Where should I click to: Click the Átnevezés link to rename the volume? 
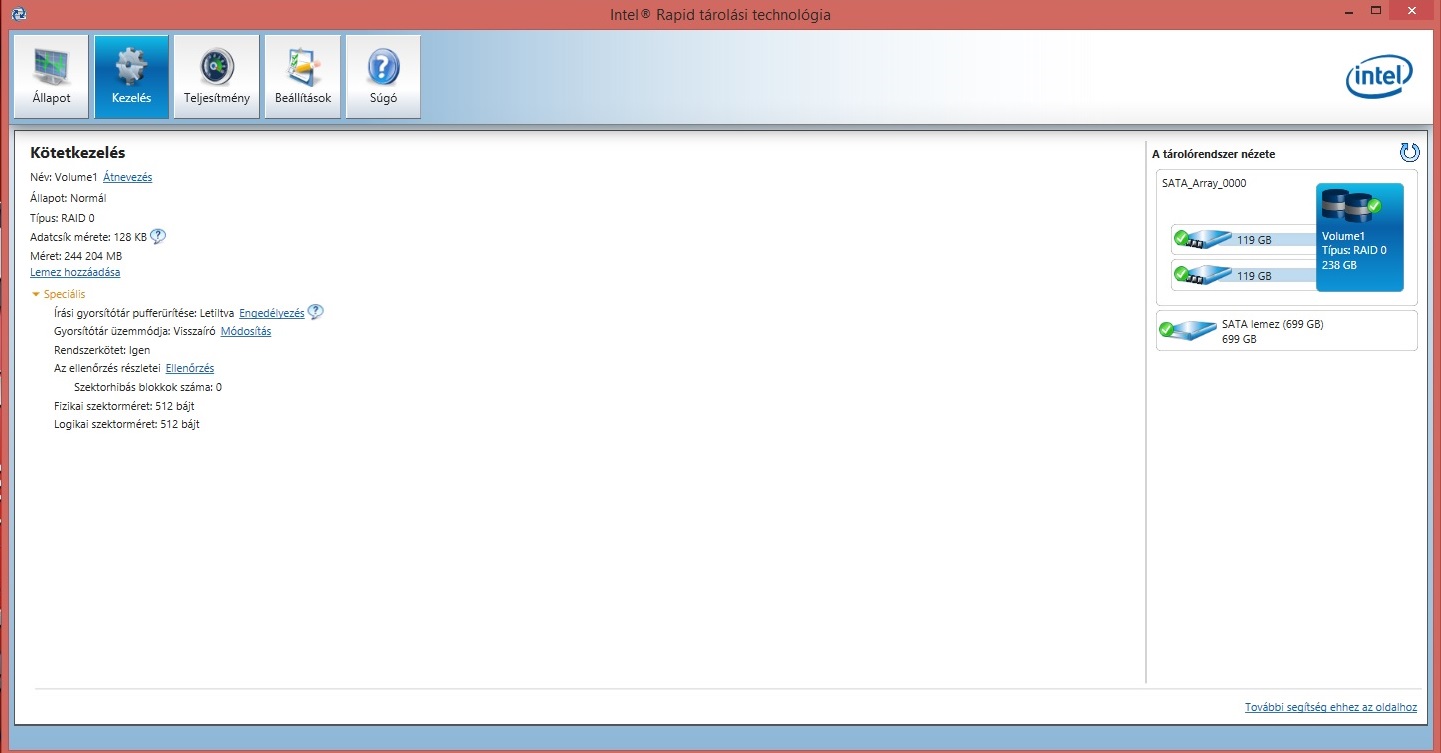pyautogui.click(x=127, y=177)
